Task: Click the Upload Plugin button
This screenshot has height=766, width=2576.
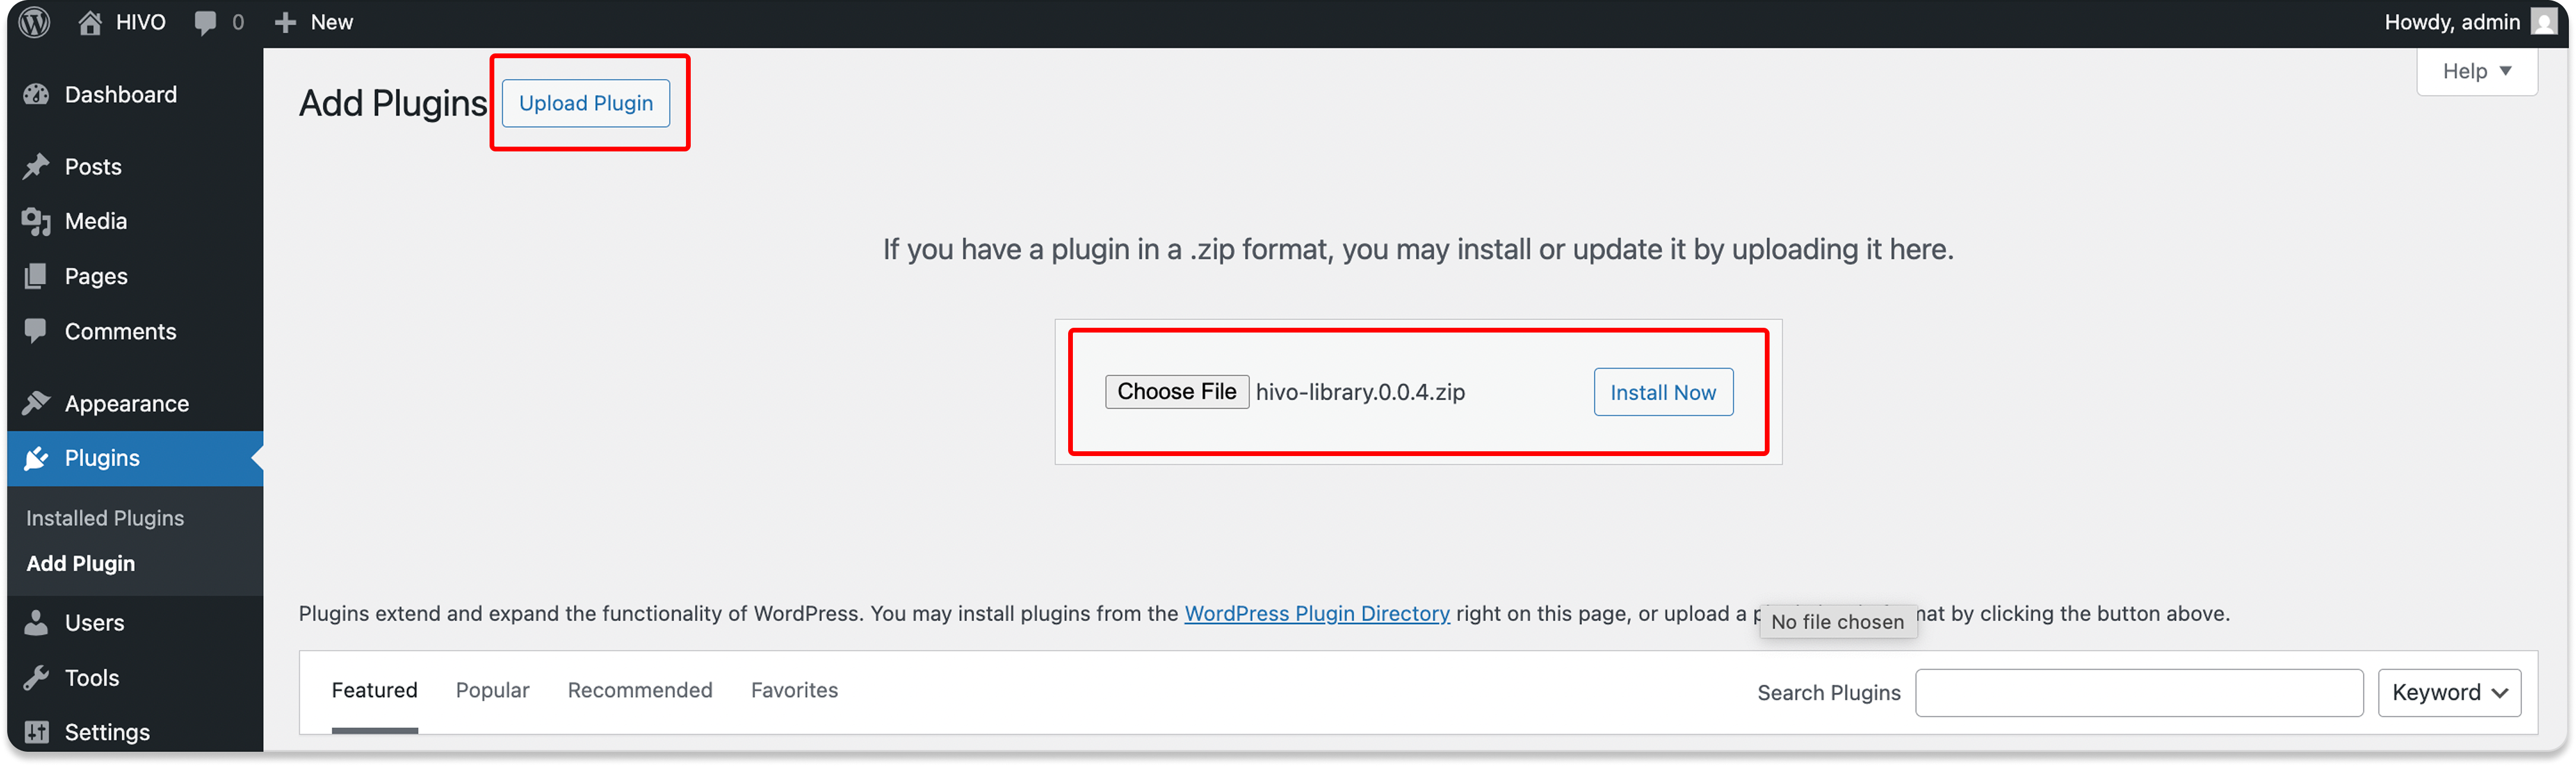Action: pos(586,103)
